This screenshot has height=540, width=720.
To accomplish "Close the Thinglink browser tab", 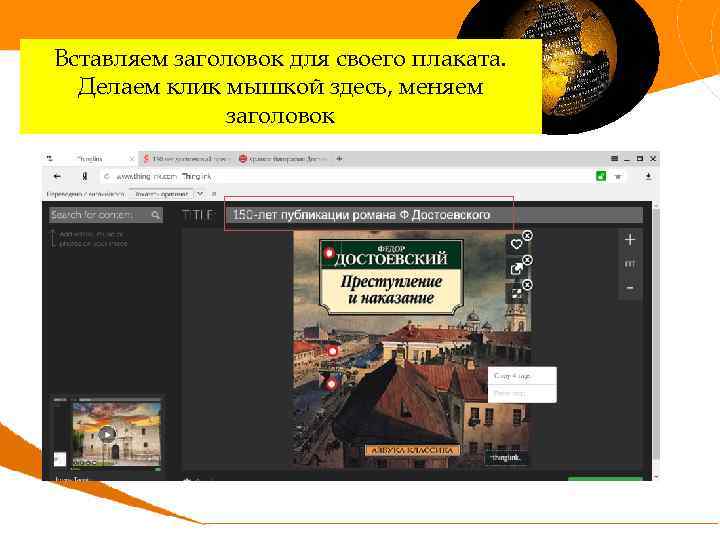I will click(132, 159).
